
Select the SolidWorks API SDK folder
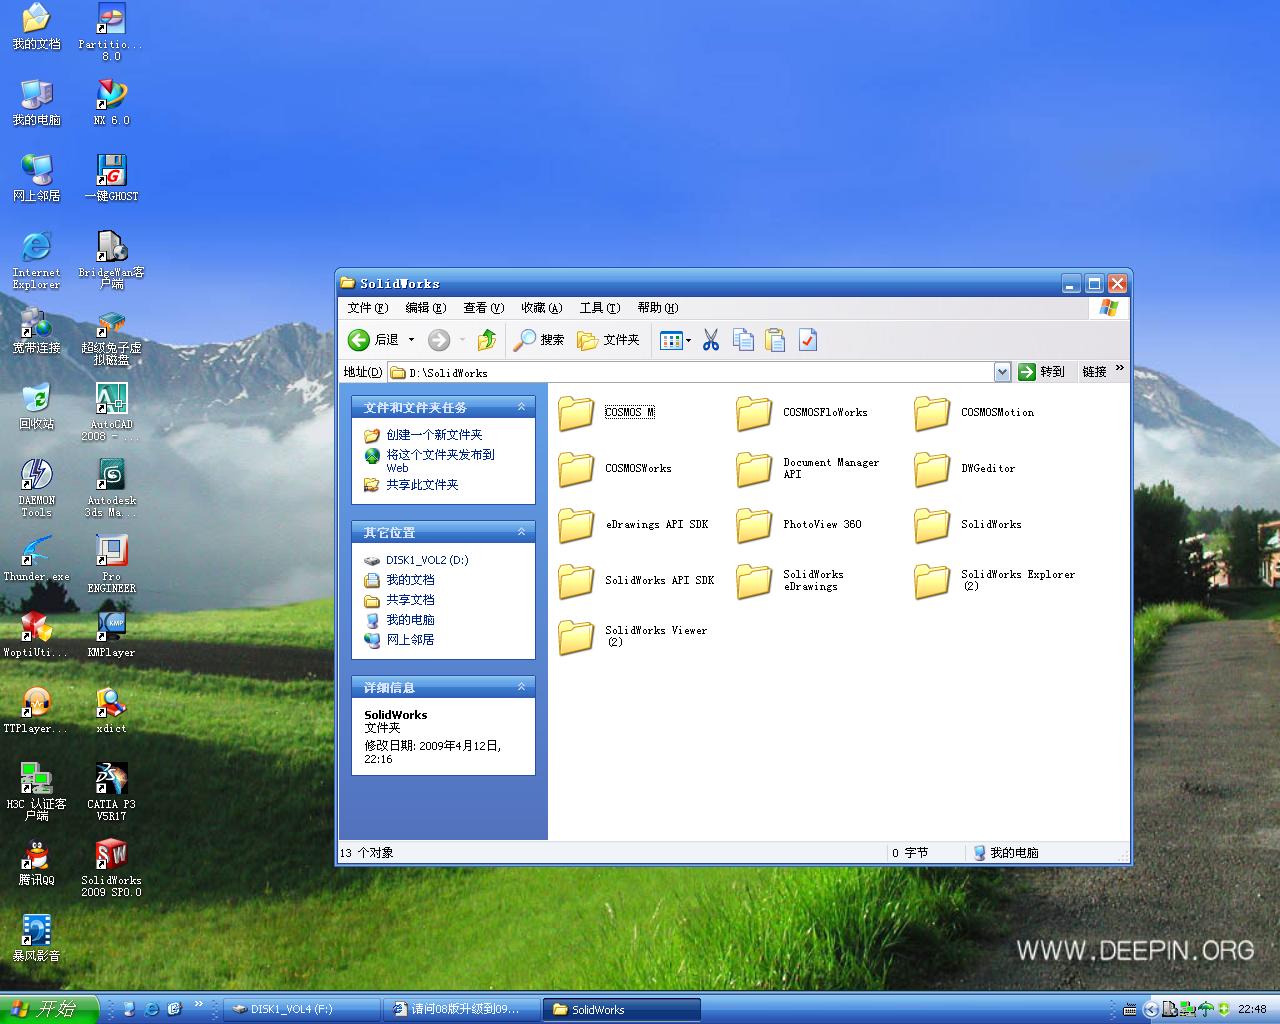click(636, 580)
